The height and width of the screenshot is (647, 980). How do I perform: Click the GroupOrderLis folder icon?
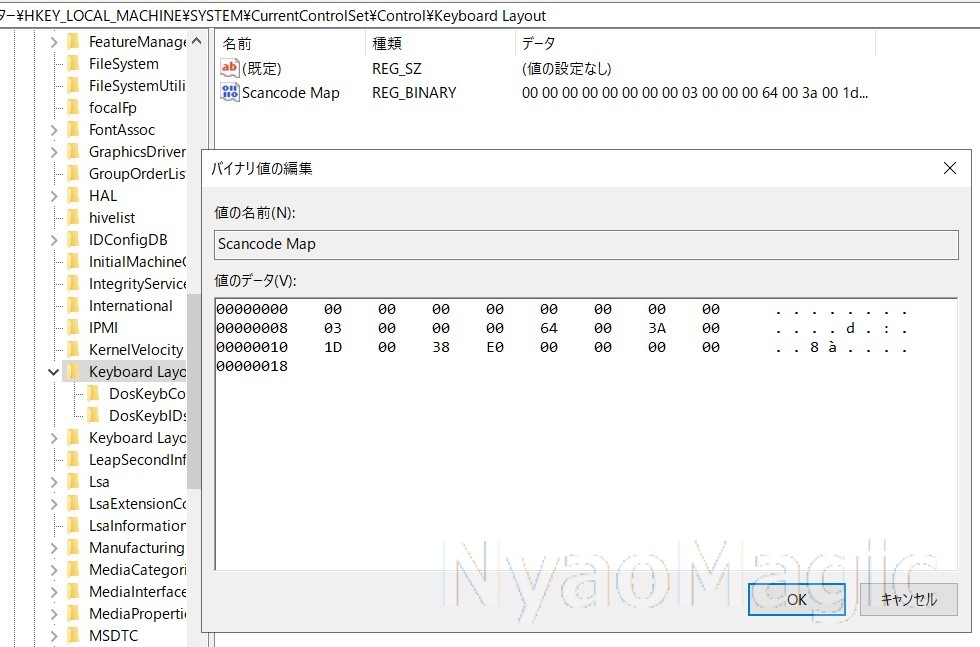73,173
